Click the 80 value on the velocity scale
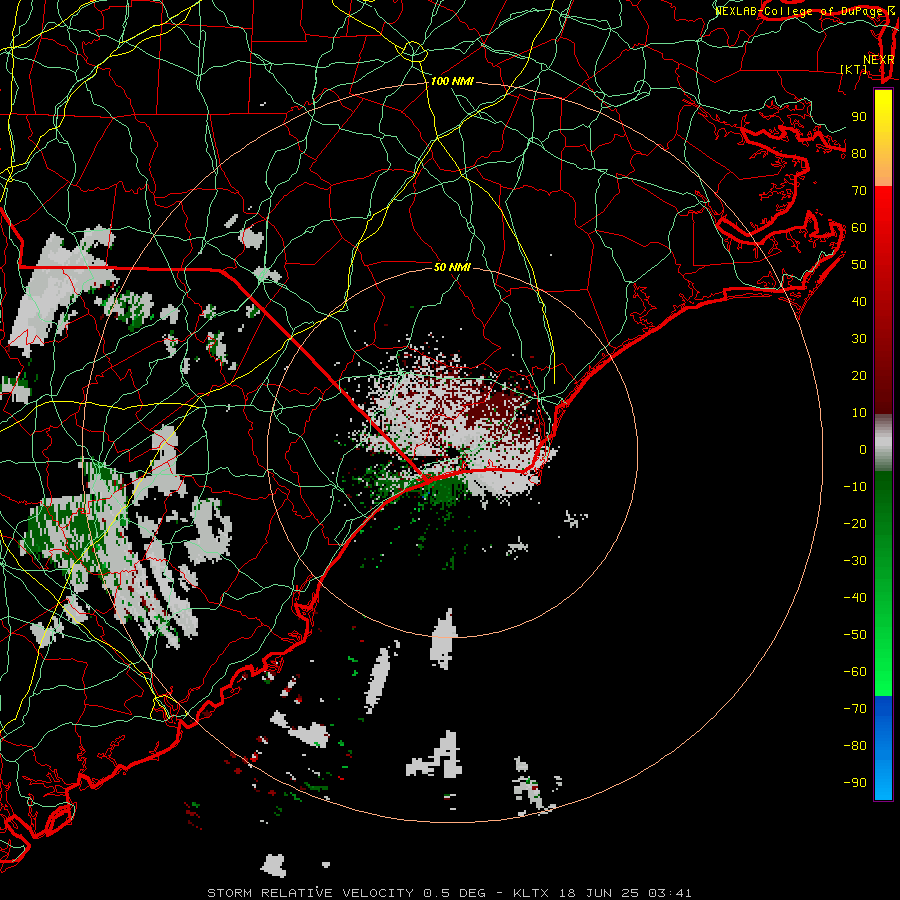The width and height of the screenshot is (900, 900). 859,153
